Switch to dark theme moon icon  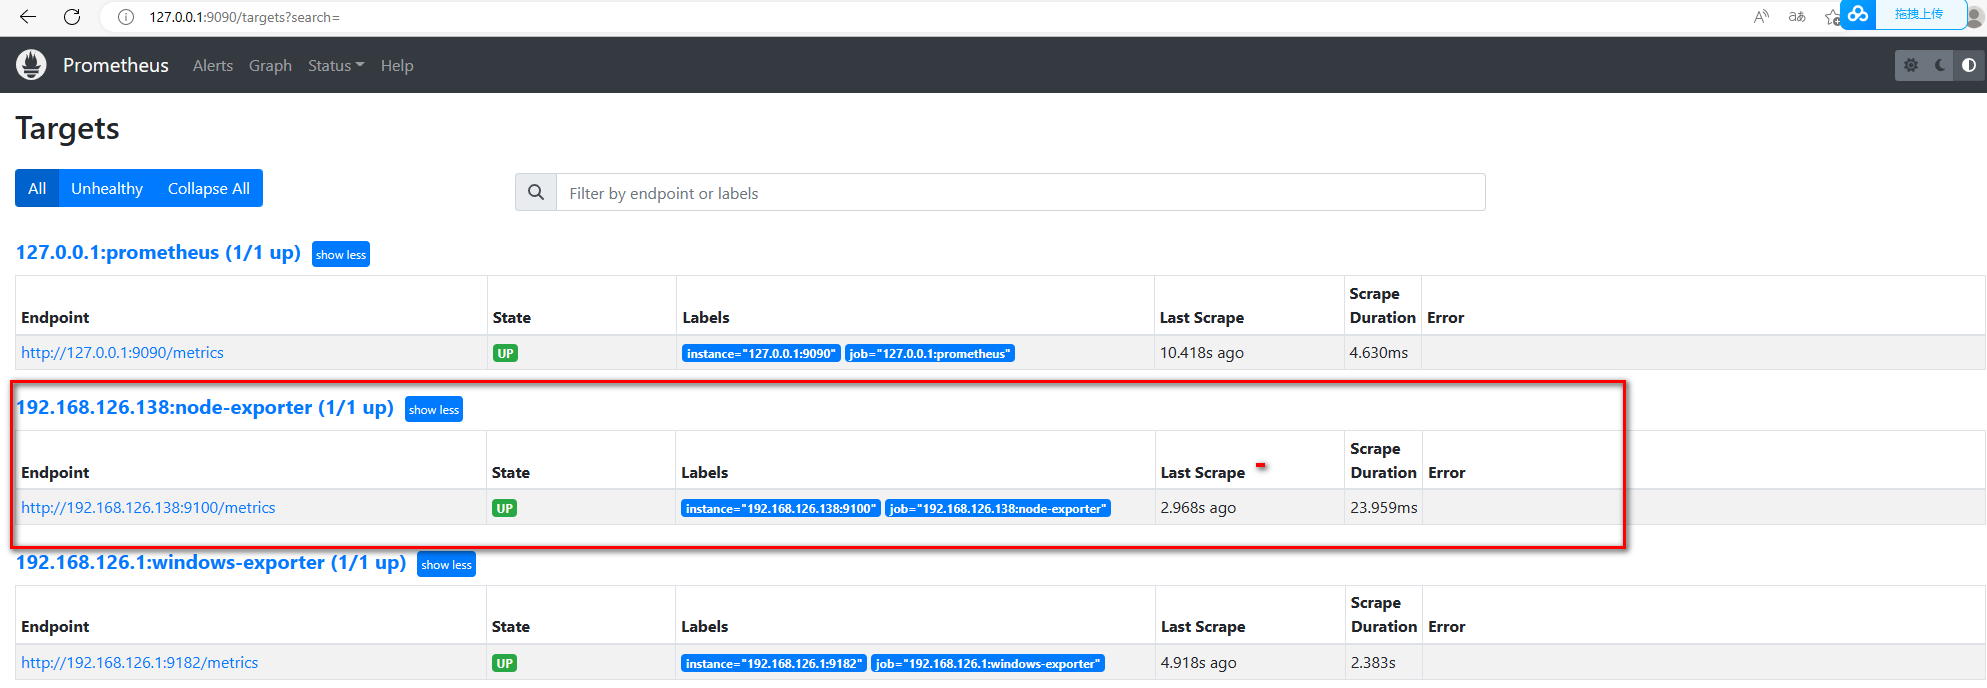pos(1940,65)
